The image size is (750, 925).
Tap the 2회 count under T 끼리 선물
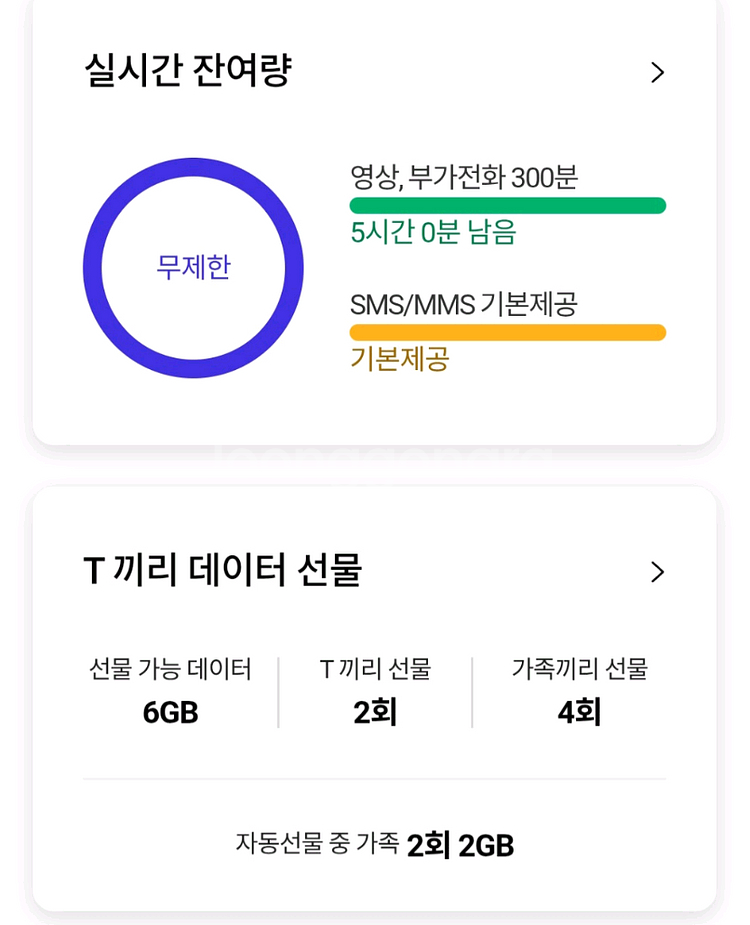tap(375, 713)
